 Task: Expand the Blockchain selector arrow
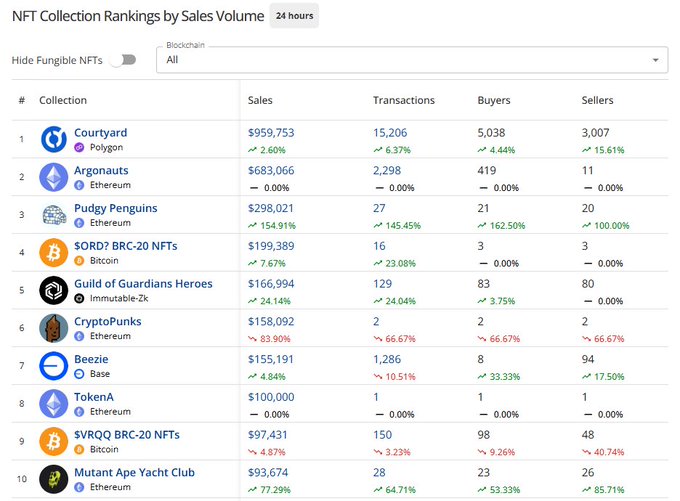(x=656, y=60)
